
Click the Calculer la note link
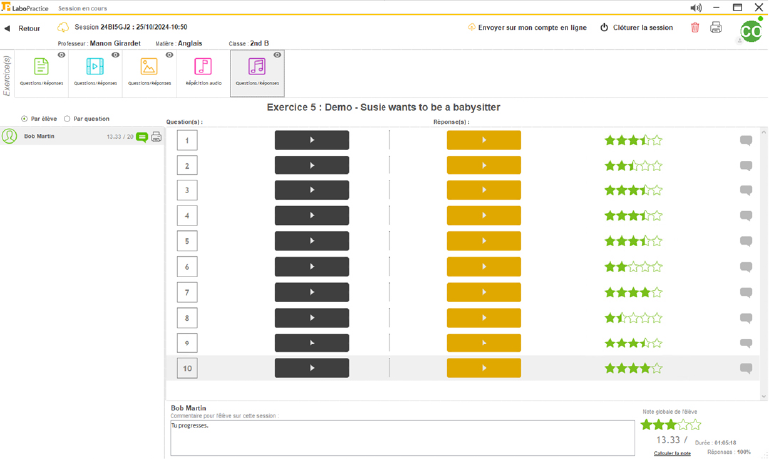pos(672,453)
